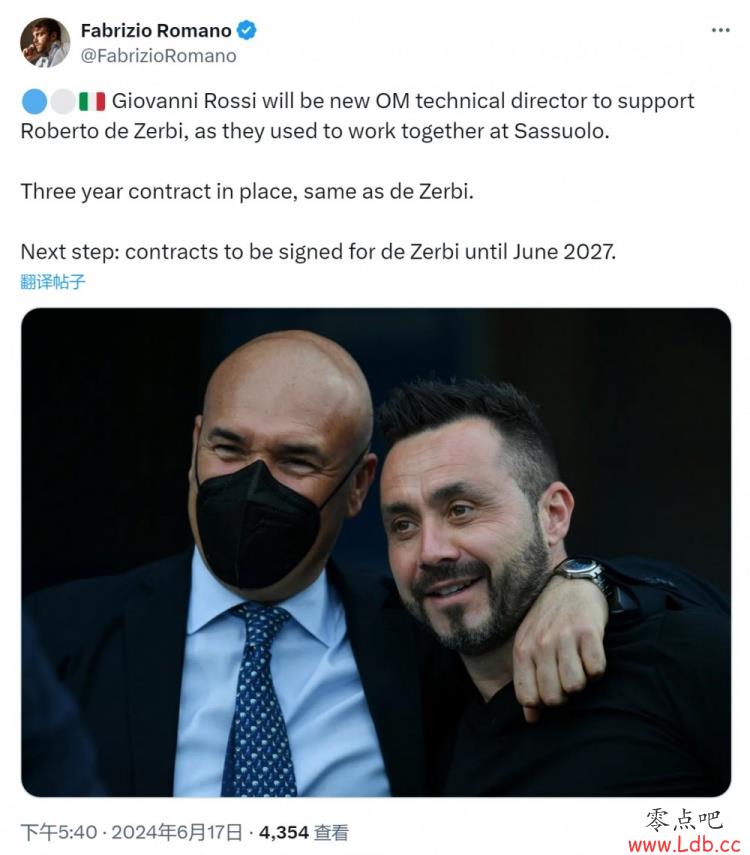This screenshot has height=855, width=750.
Task: Click the Italian flag emoji
Action: click(92, 101)
